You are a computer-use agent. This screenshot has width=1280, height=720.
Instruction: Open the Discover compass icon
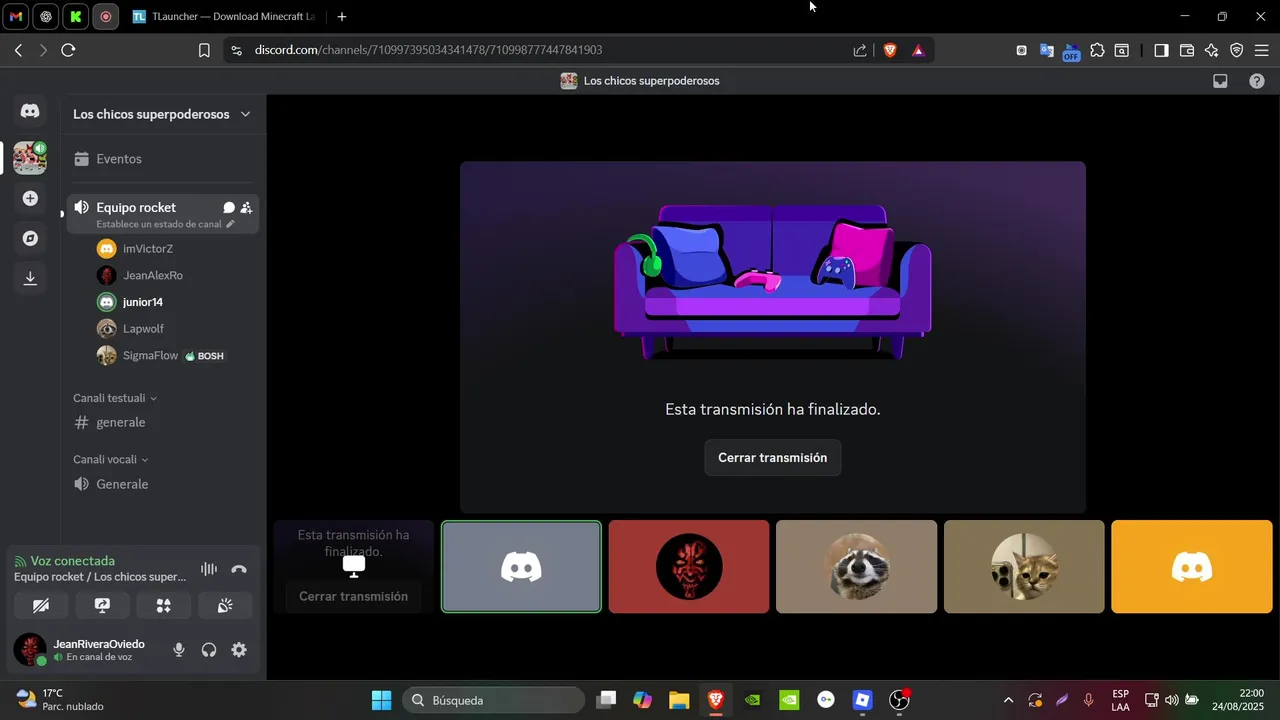(x=30, y=238)
